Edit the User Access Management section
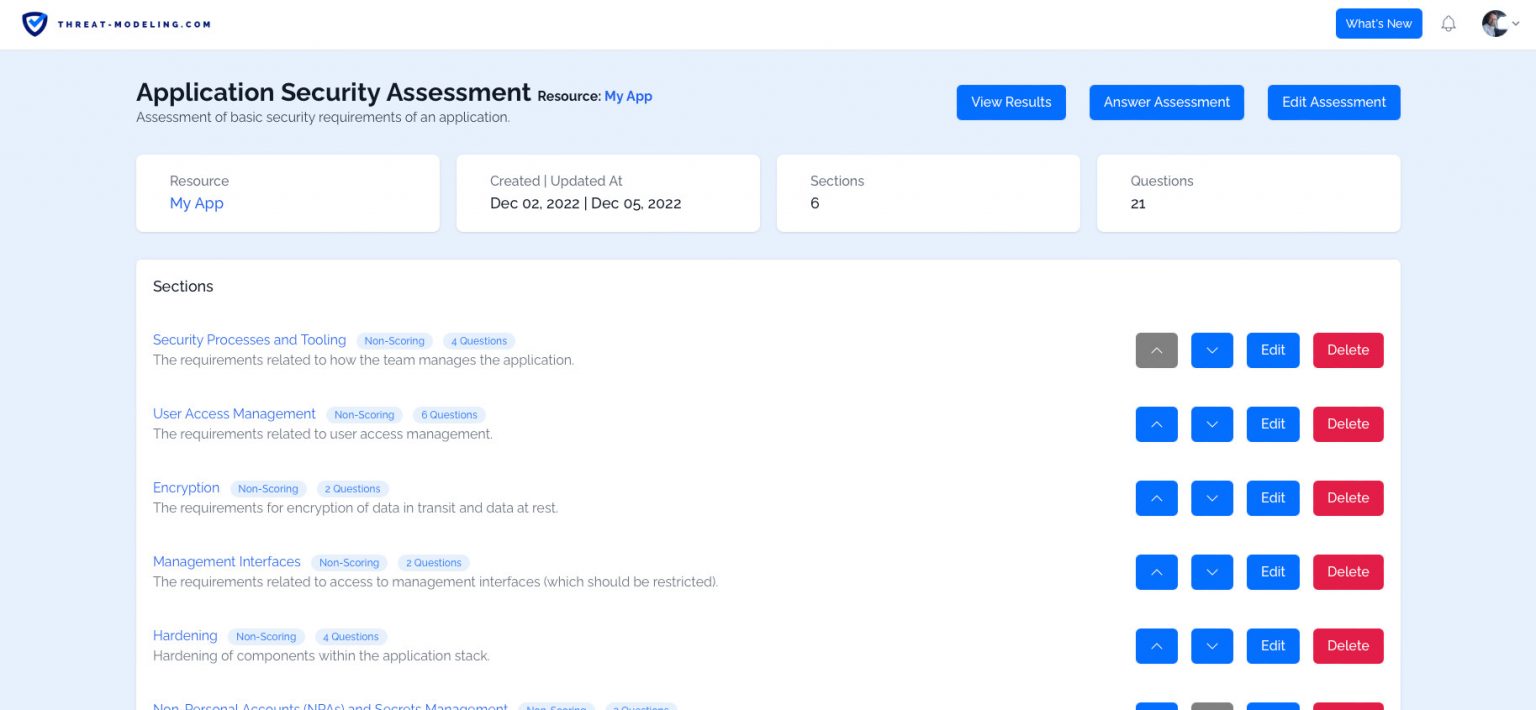This screenshot has width=1536, height=710. pos(1272,424)
